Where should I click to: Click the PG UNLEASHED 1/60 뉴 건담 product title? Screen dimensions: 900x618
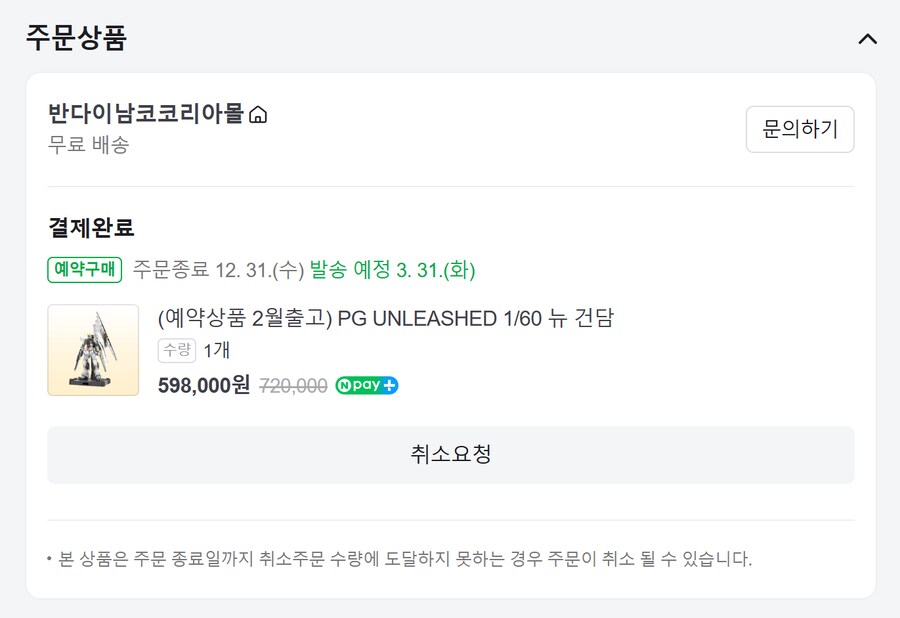click(x=385, y=320)
